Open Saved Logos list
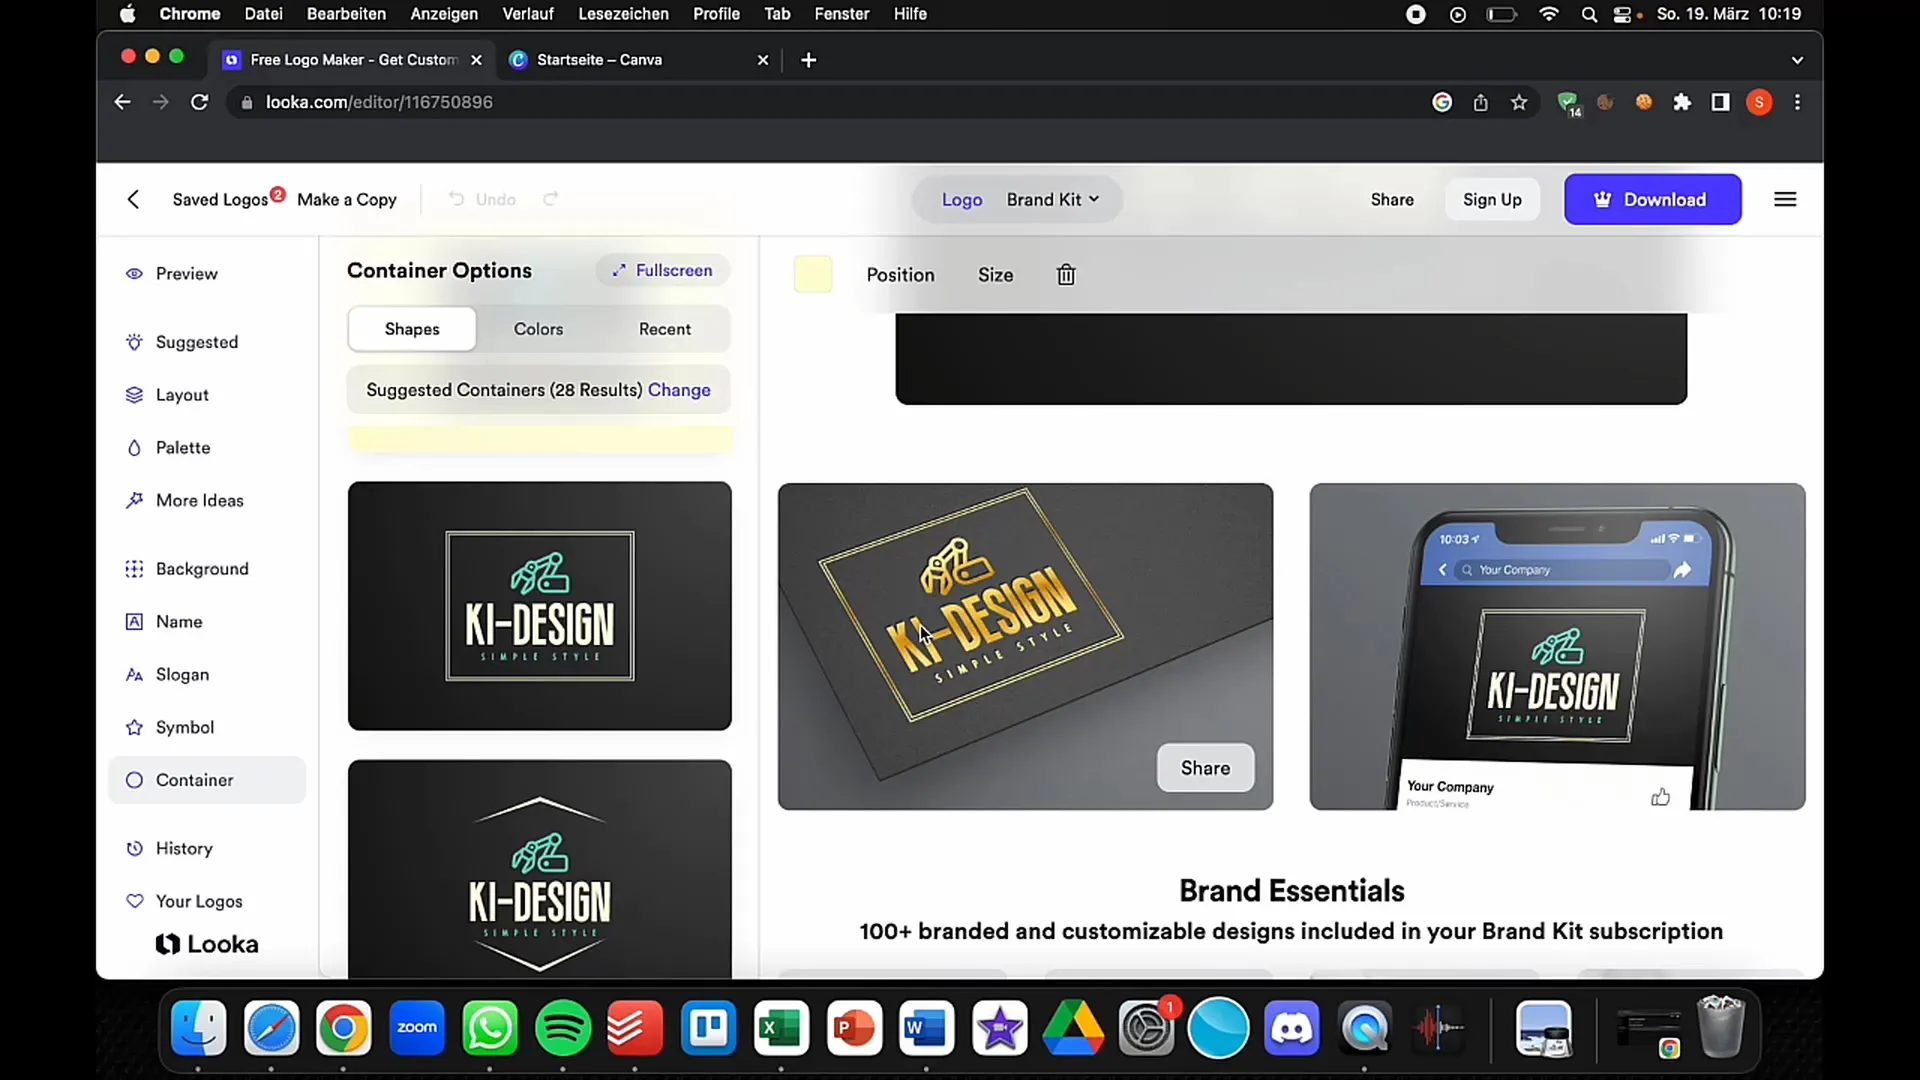 (220, 199)
